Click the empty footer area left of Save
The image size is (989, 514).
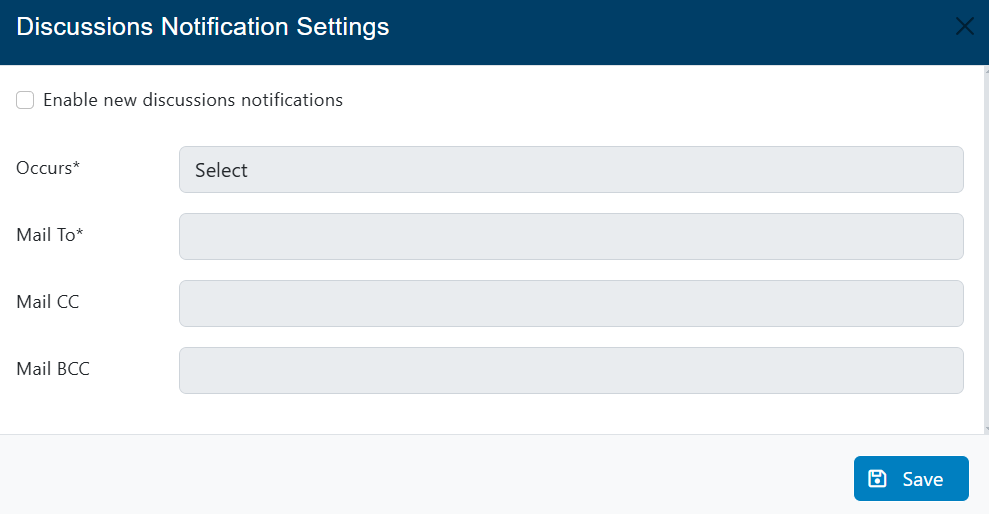420,476
